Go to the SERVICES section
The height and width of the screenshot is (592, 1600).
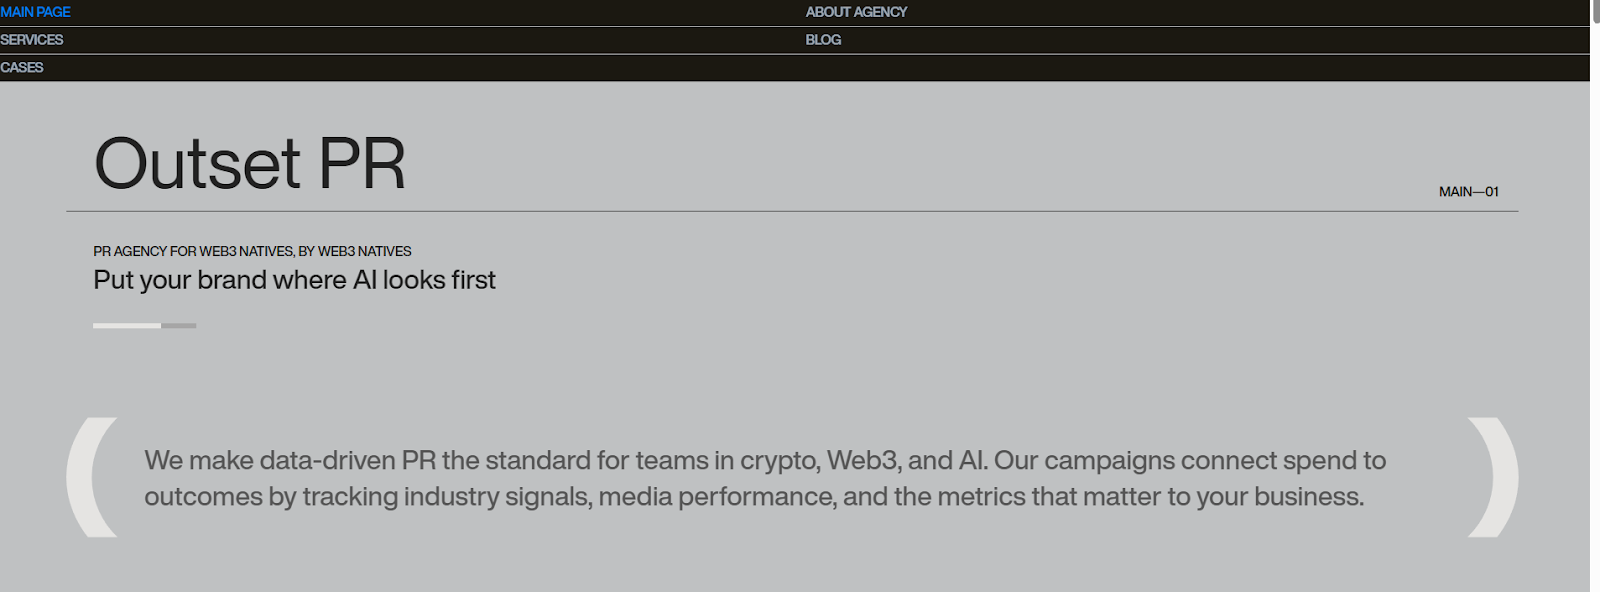31,40
